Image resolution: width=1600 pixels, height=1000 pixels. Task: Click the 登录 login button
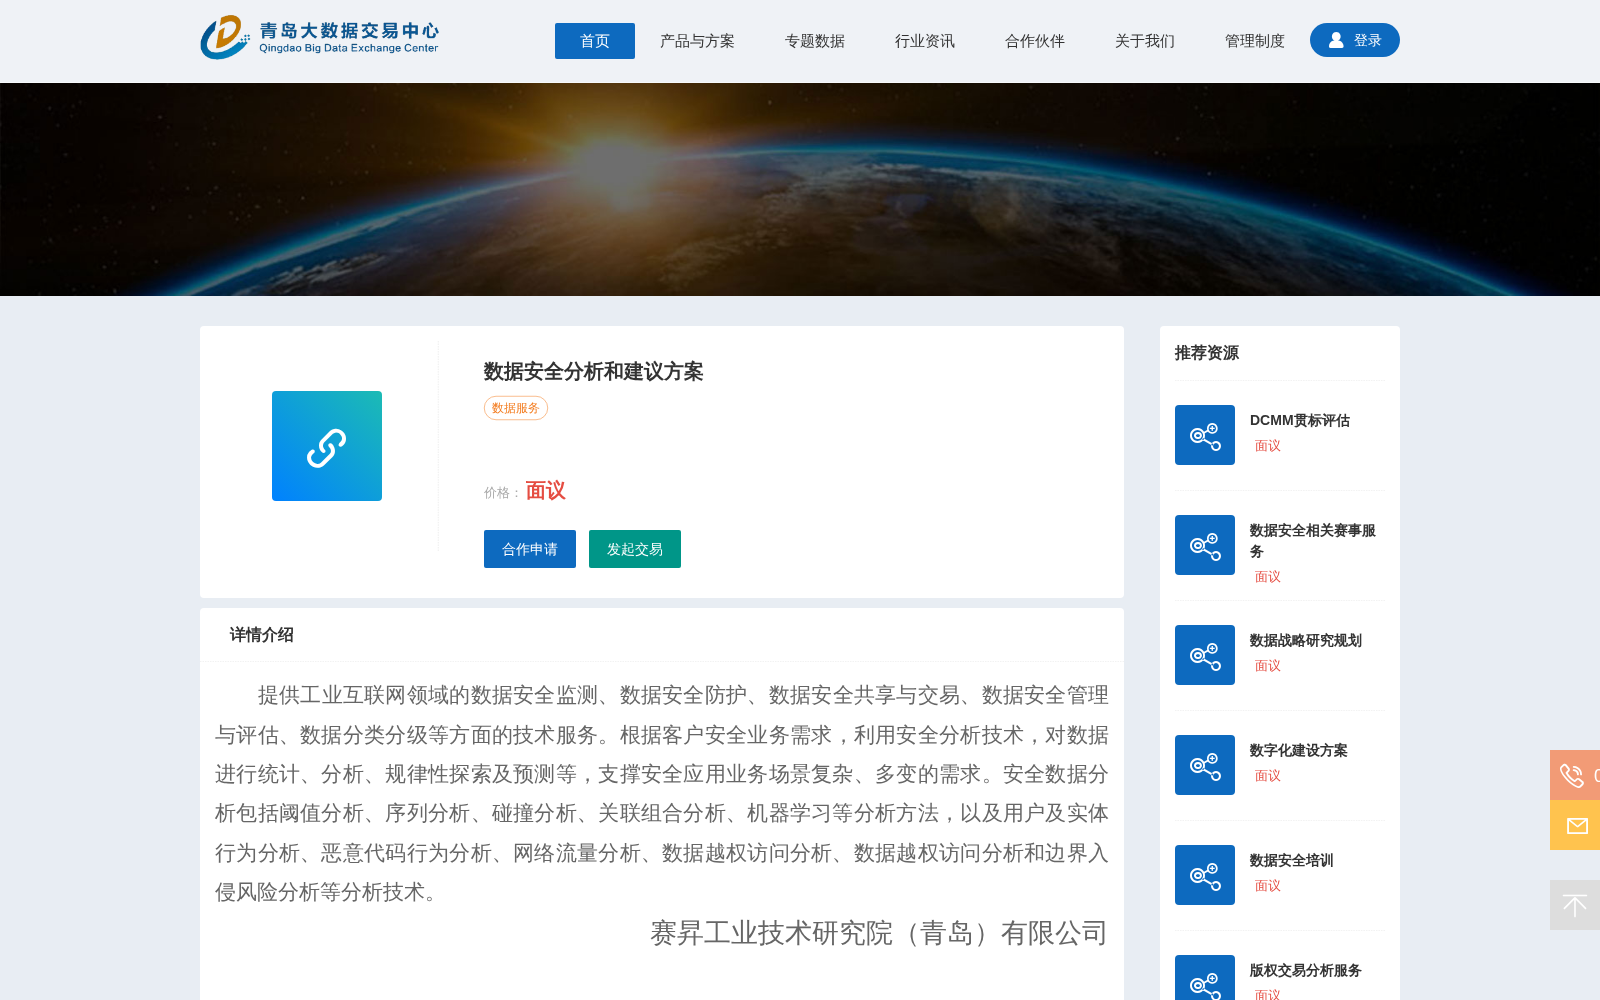click(1355, 40)
